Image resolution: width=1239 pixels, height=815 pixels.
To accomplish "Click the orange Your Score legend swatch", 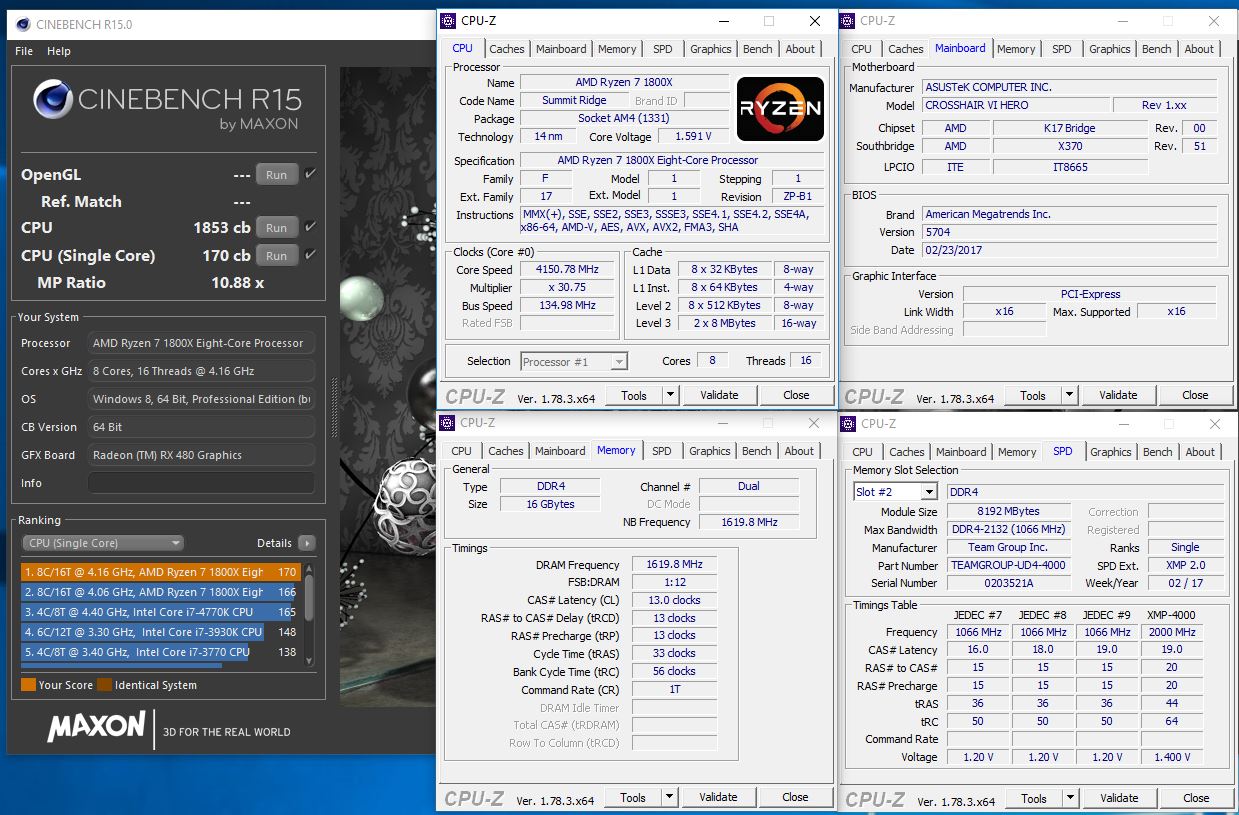I will click(x=28, y=685).
